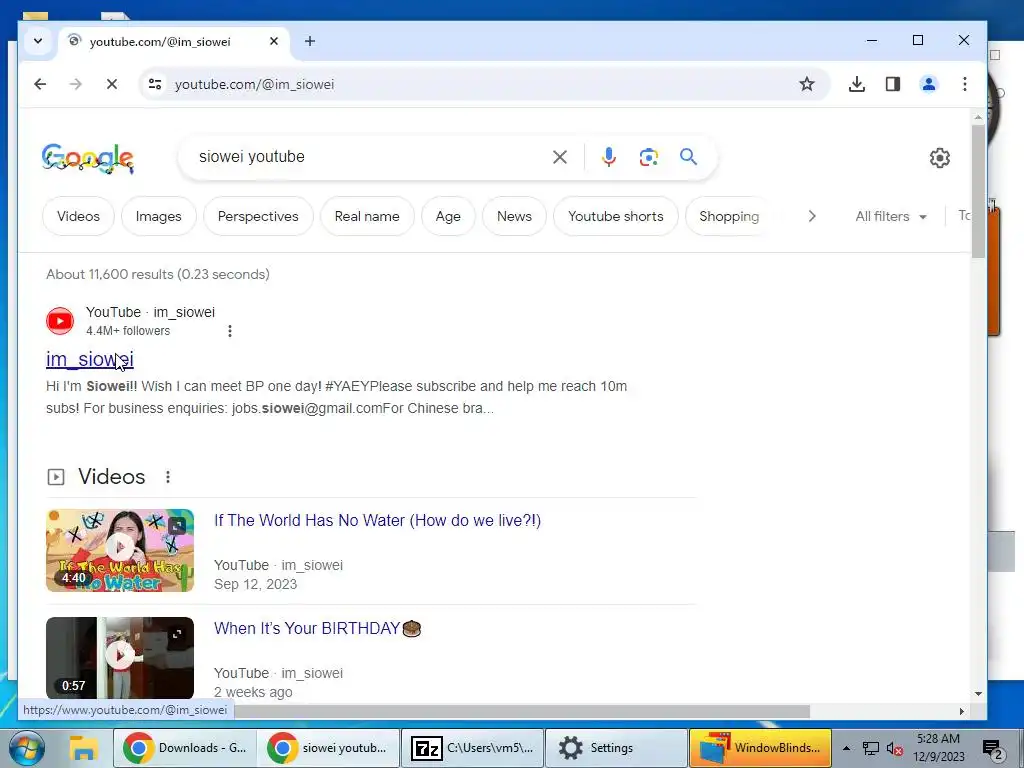This screenshot has width=1024, height=768.
Task: Click the 5:28 AM clock in tray
Action: click(938, 739)
